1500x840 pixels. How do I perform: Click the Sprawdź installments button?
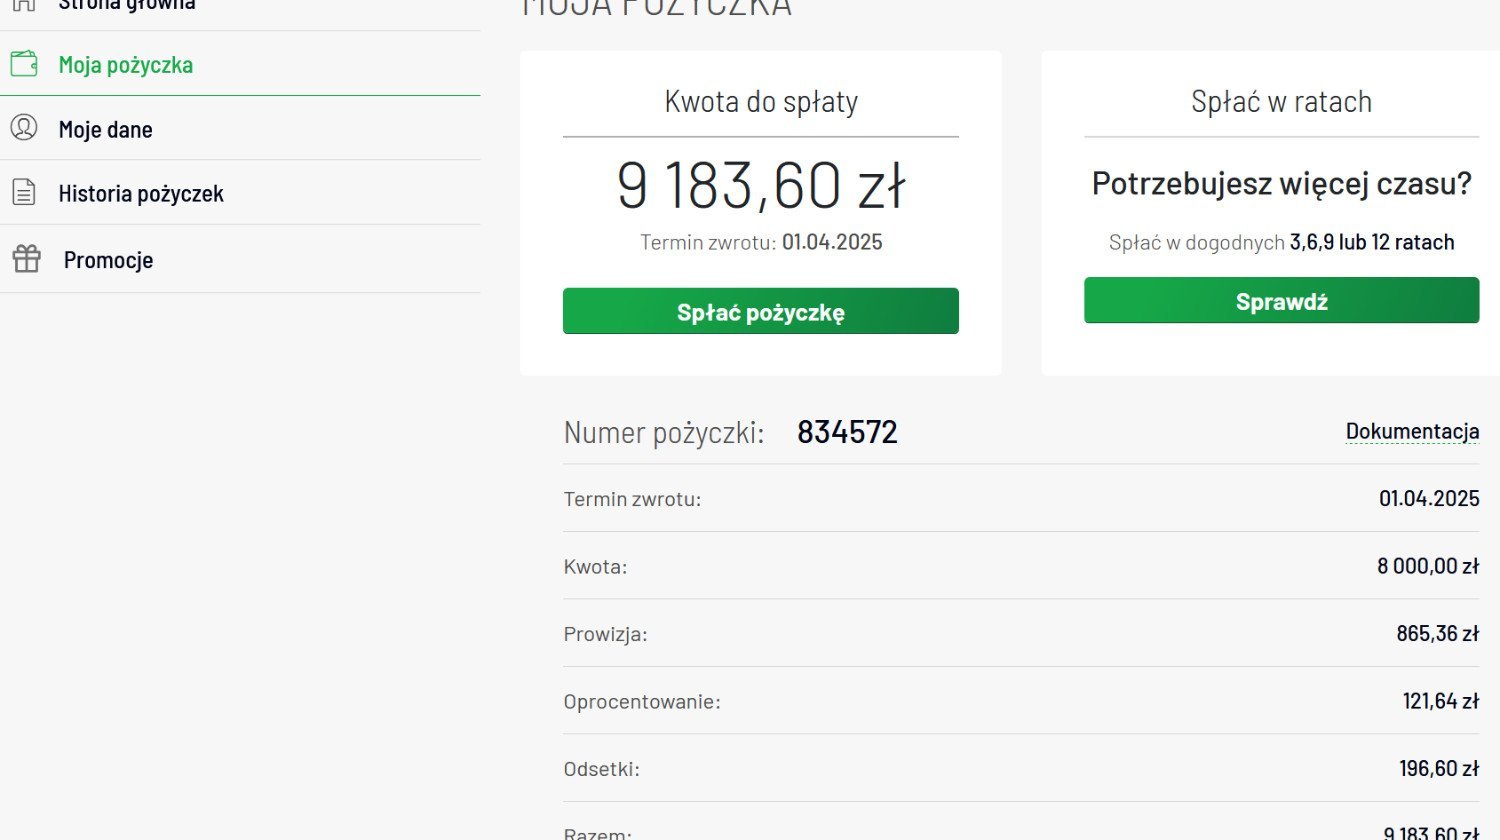[x=1281, y=300]
